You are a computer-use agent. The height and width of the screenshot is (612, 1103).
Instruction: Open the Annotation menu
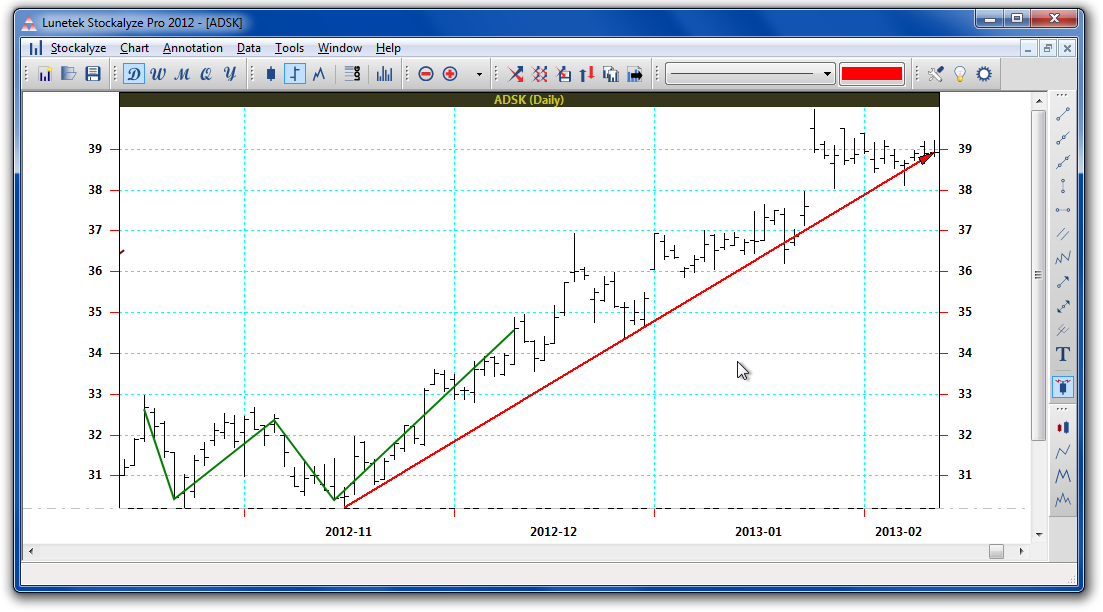[x=193, y=48]
